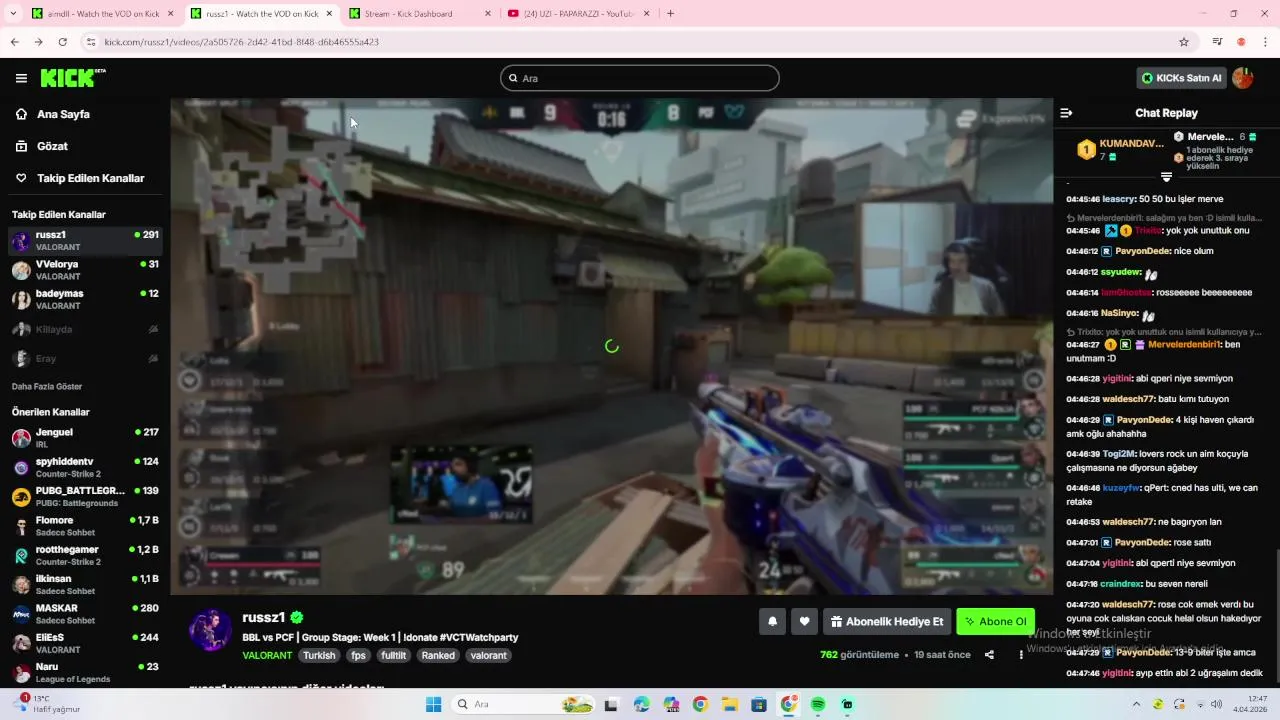Click KICKs Satın Al button
1280x720 pixels.
pyautogui.click(x=1181, y=78)
